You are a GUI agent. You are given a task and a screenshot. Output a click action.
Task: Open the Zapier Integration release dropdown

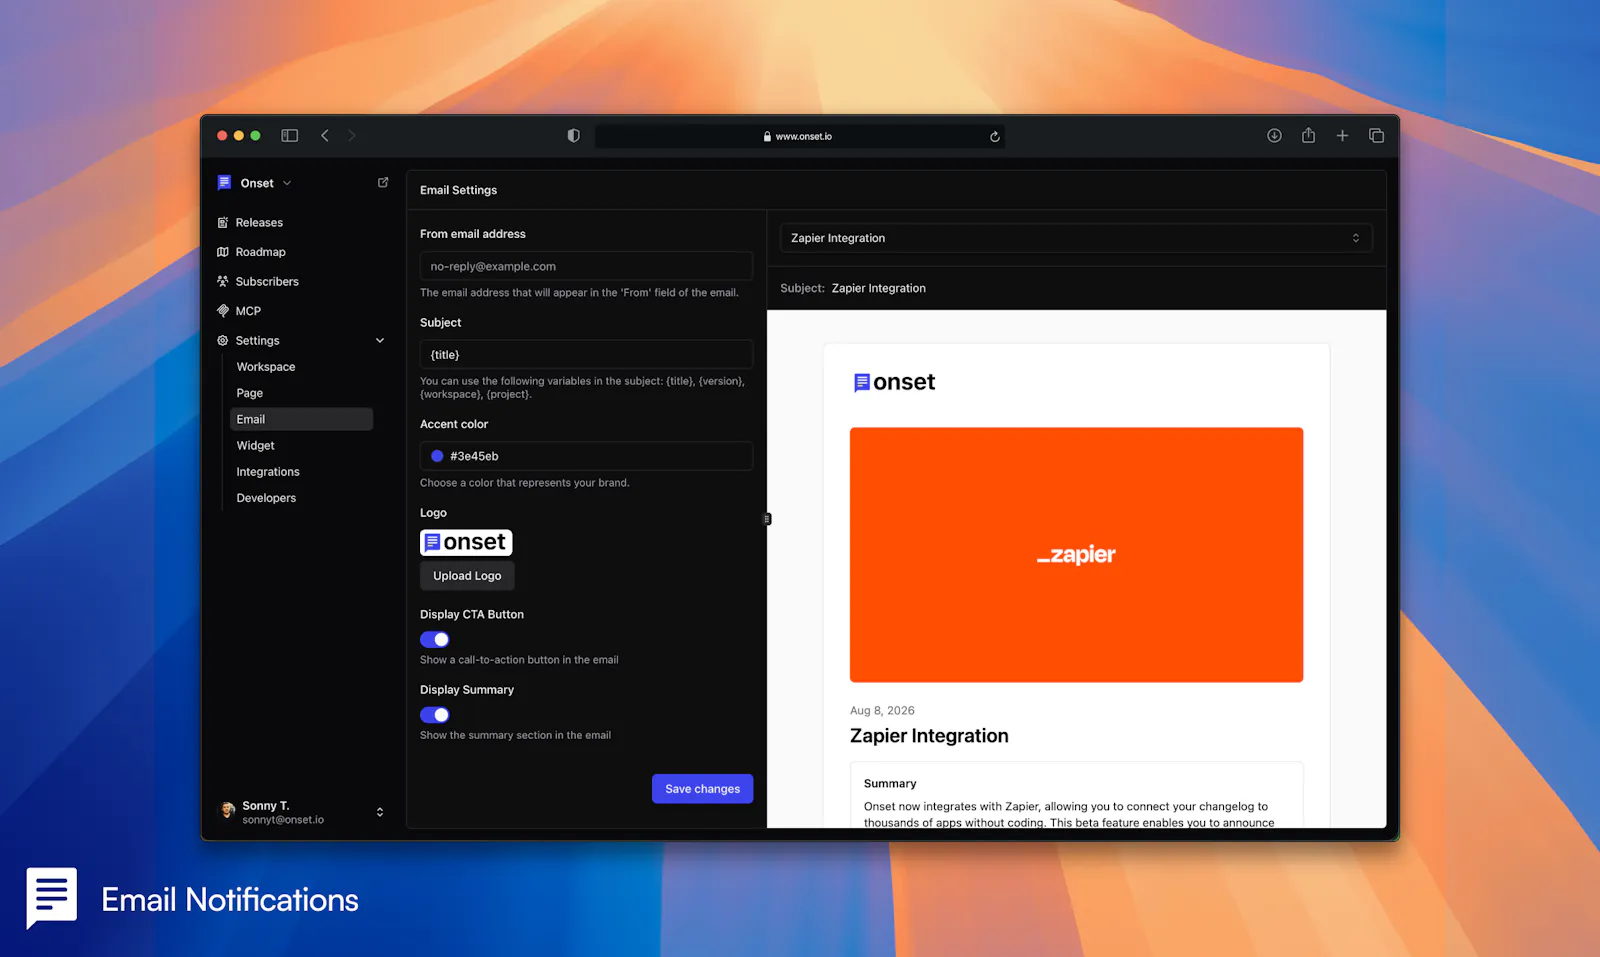(1076, 238)
